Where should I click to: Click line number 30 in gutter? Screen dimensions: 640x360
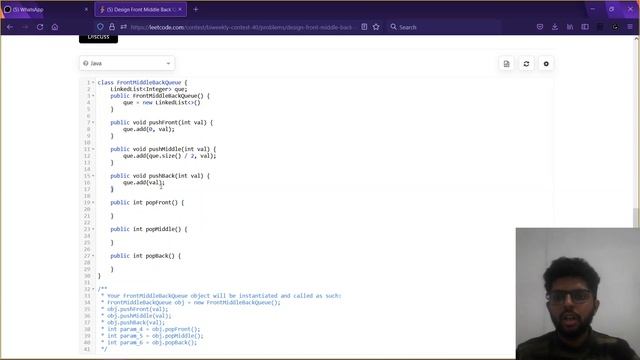coord(87,276)
